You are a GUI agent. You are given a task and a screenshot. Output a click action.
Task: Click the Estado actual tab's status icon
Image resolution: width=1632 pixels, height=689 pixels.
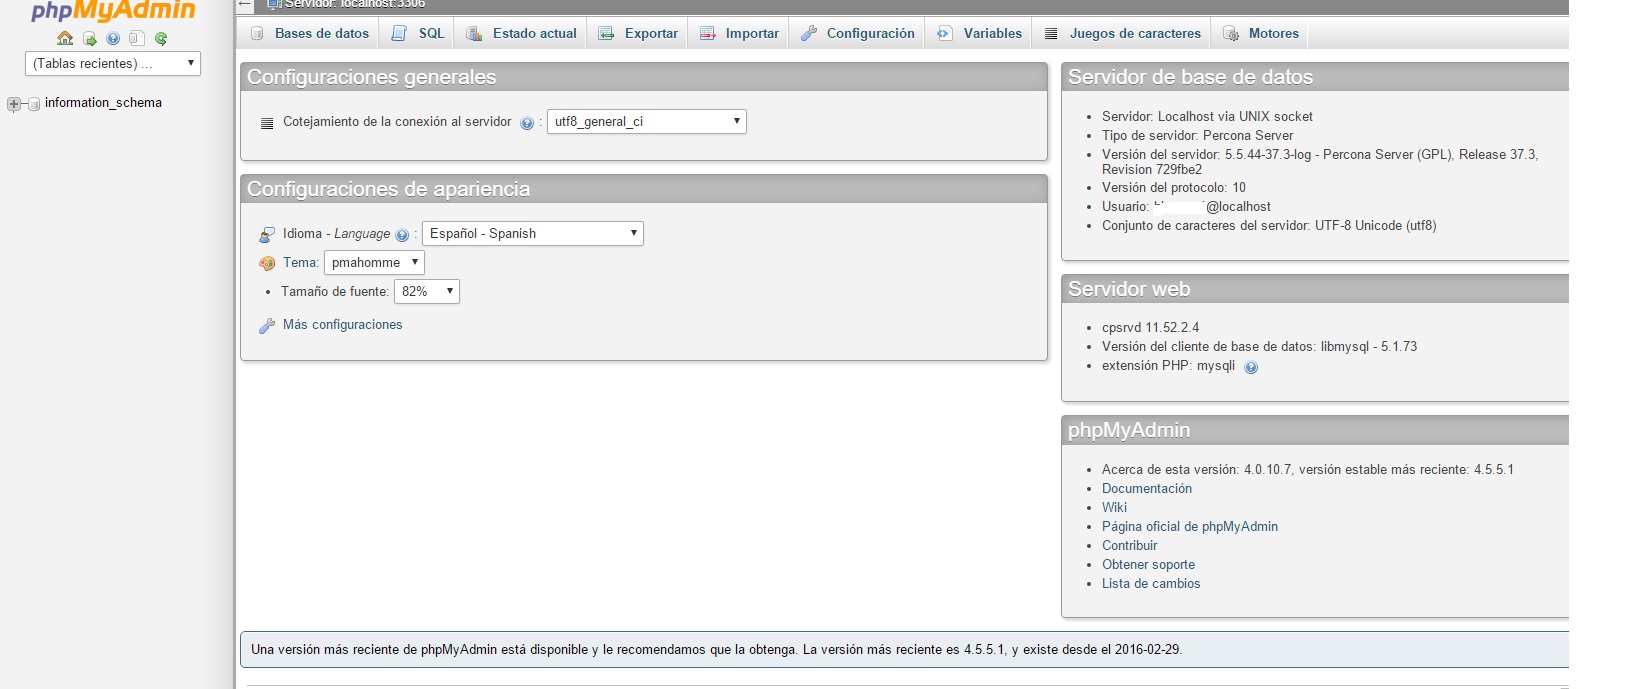(x=475, y=33)
